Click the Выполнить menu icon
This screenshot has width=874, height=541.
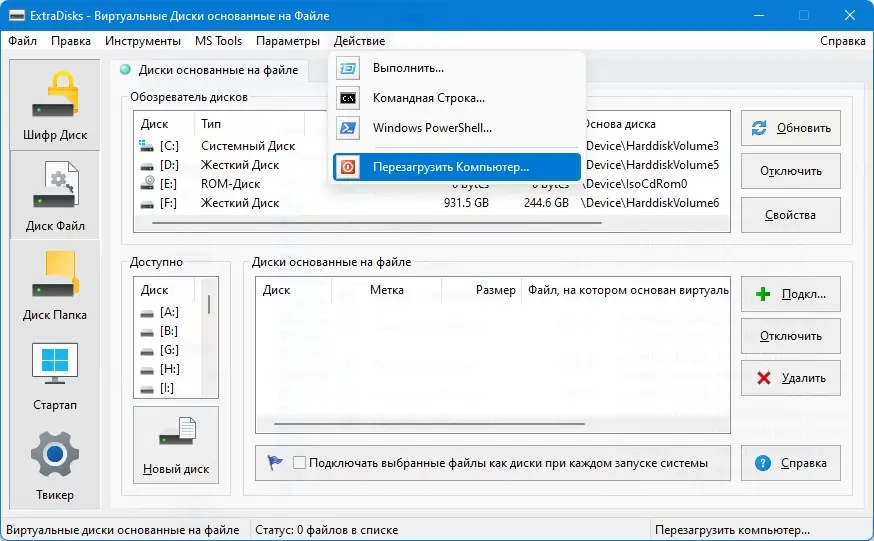tap(348, 68)
